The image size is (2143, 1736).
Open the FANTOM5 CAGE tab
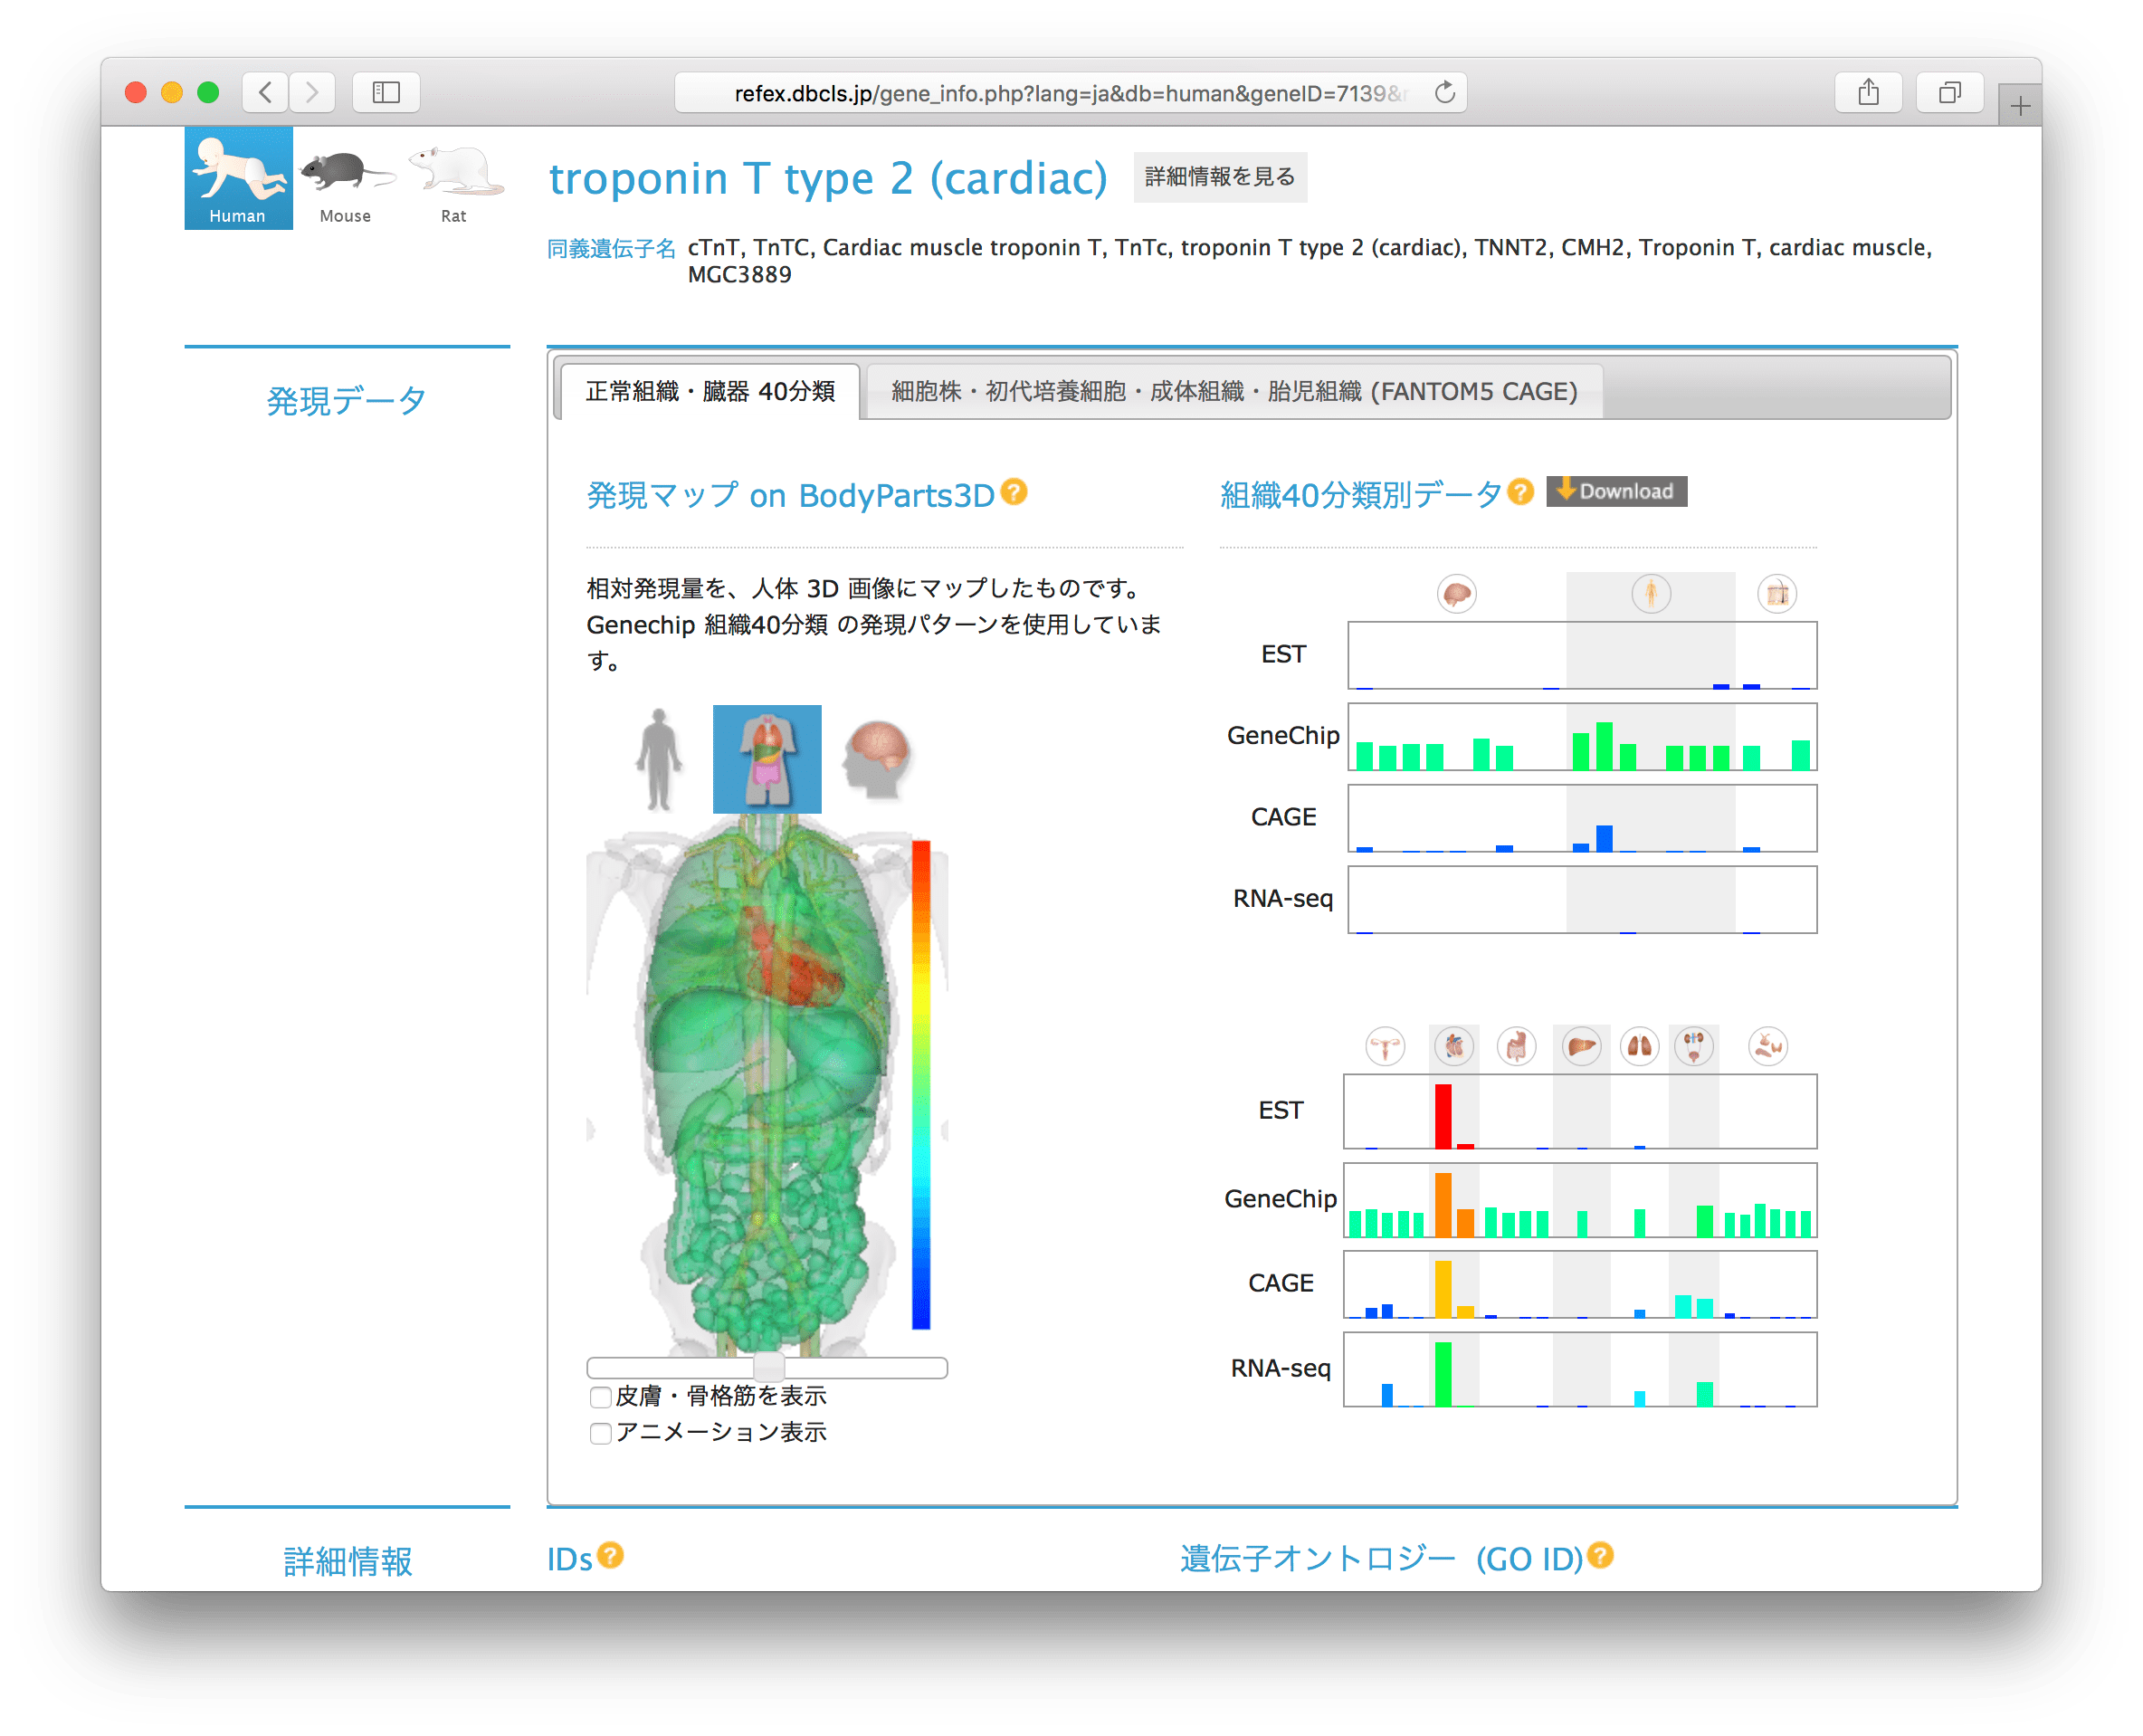(x=1233, y=391)
